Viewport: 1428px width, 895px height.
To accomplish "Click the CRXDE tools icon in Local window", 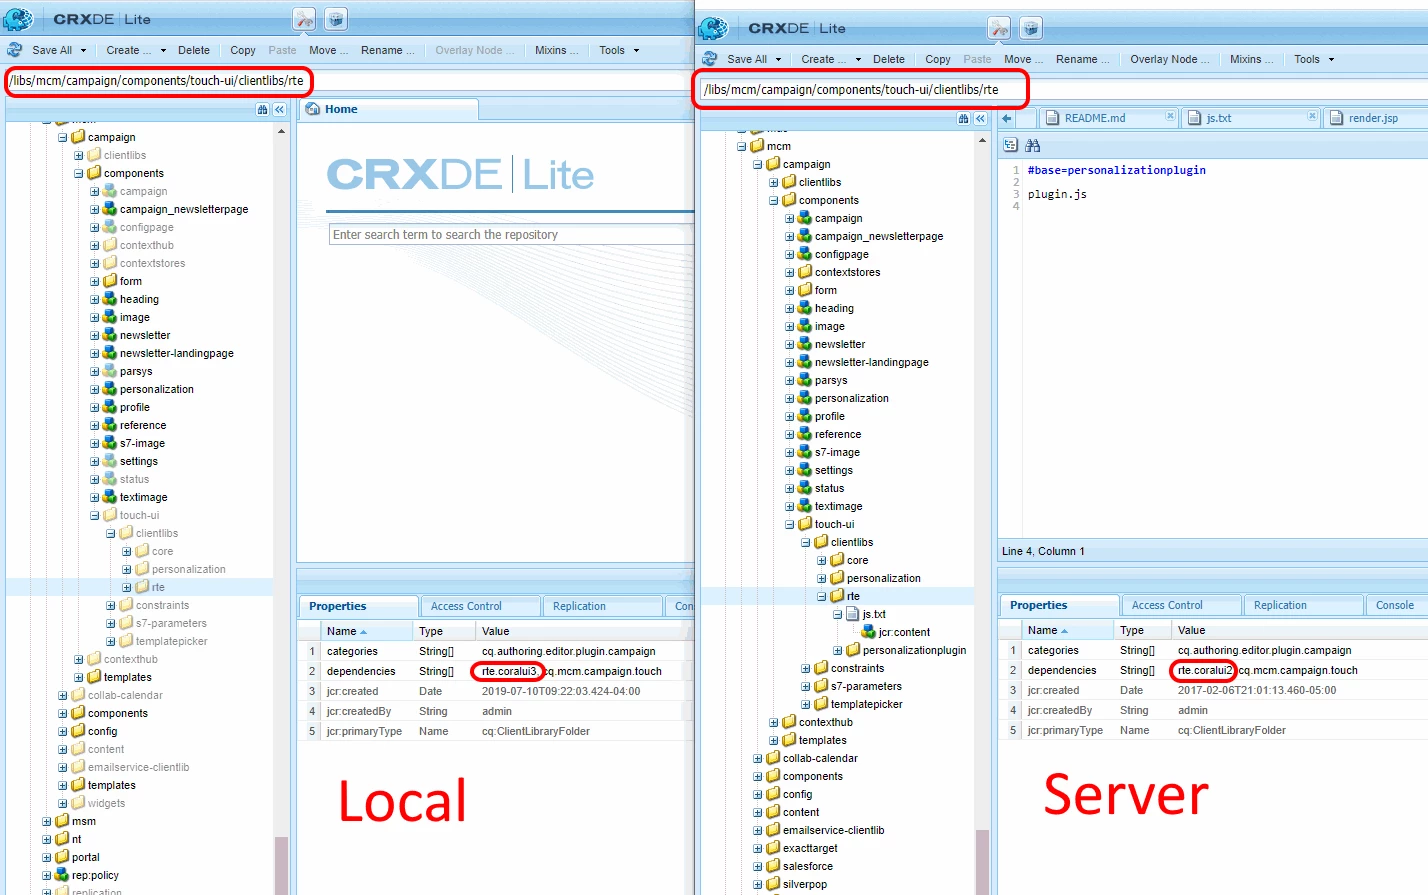I will point(304,19).
